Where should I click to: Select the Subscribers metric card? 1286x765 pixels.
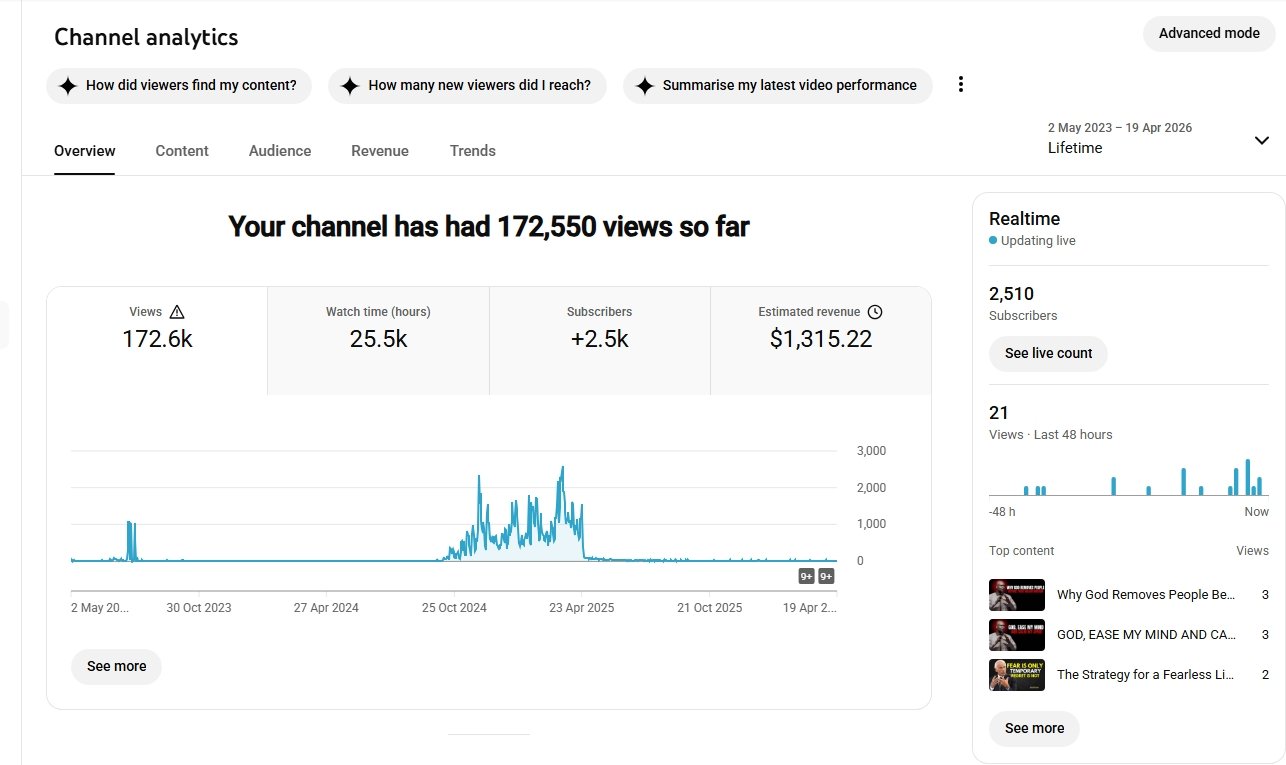[x=599, y=340]
